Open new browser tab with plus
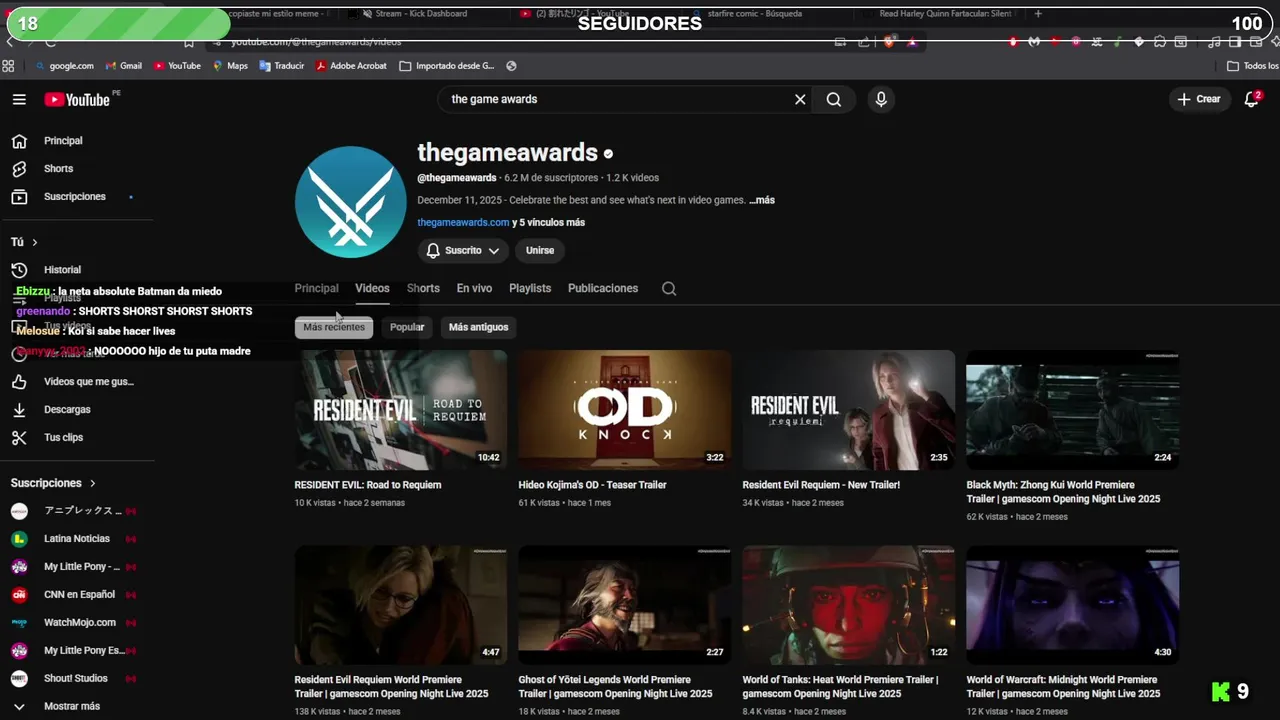This screenshot has width=1280, height=720. [x=1038, y=14]
